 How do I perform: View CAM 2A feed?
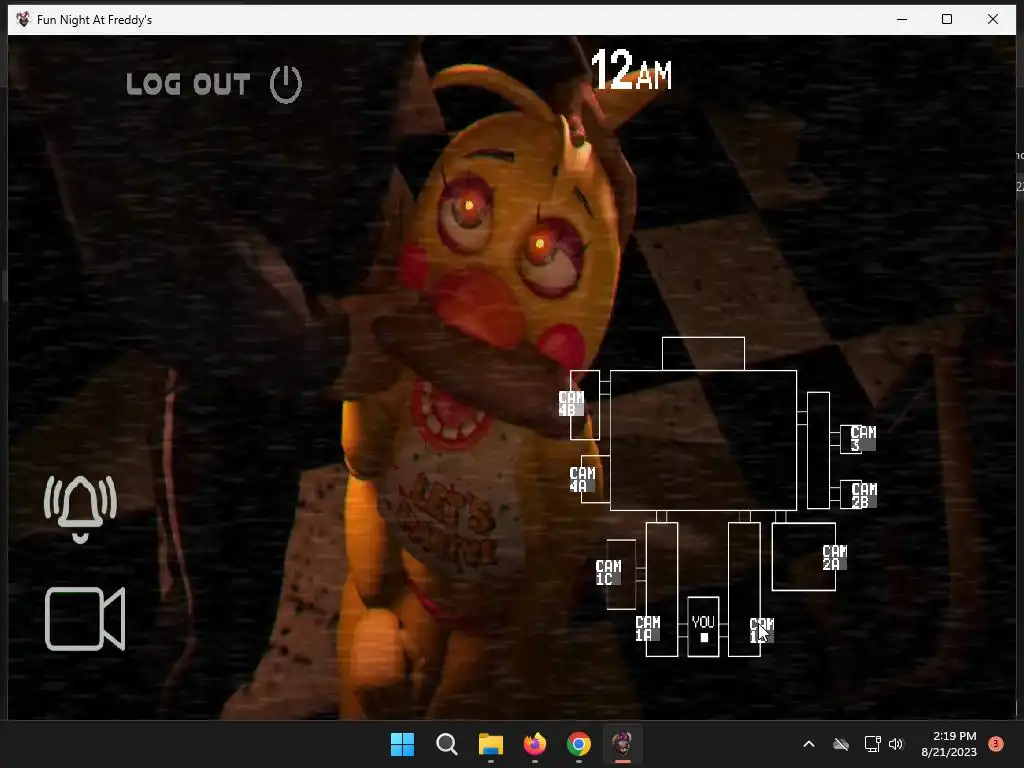coord(835,558)
